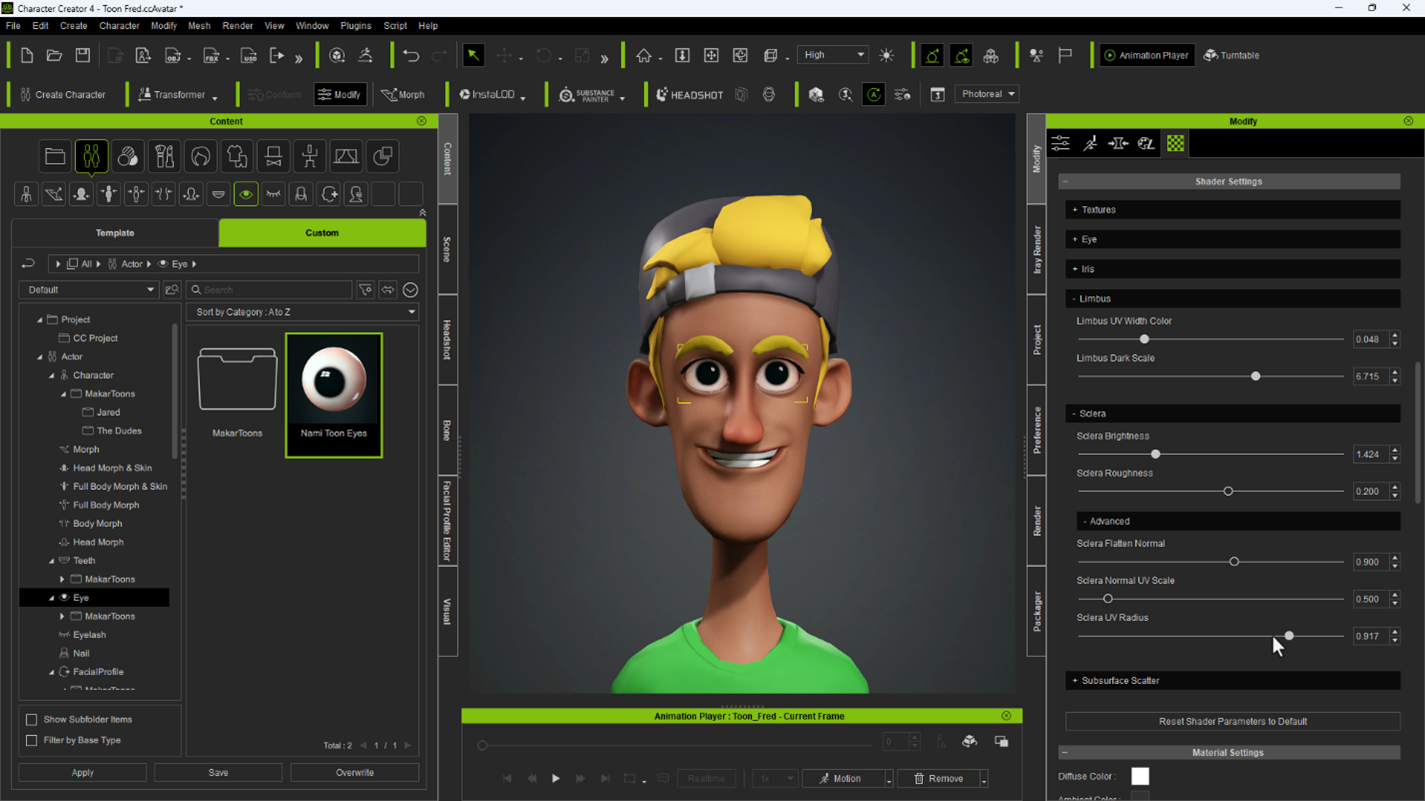Open the Photoreal render mode dropdown
Screen dimensions: 1425x801
pyautogui.click(x=987, y=94)
